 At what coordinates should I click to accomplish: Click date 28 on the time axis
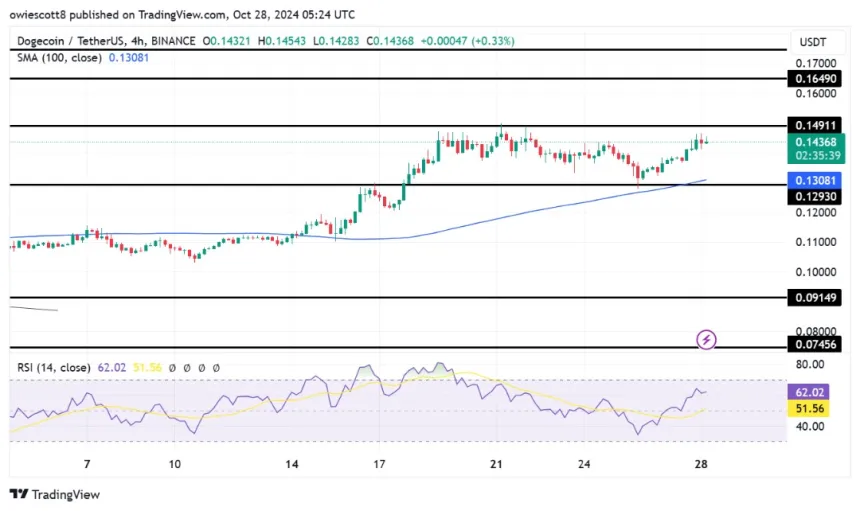coord(703,465)
